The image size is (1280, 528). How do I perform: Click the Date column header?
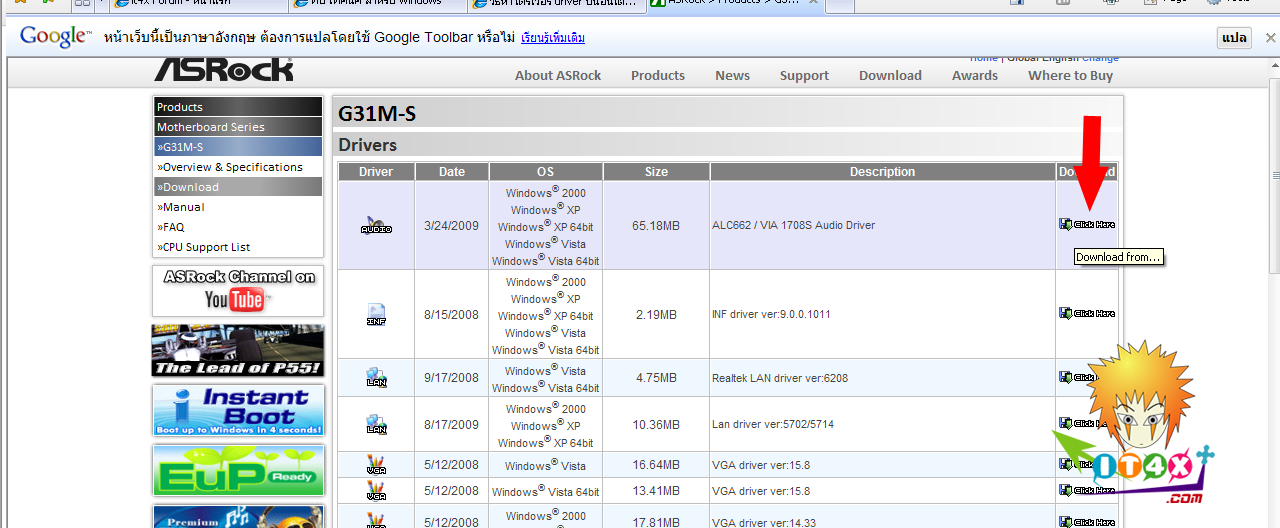click(x=452, y=172)
